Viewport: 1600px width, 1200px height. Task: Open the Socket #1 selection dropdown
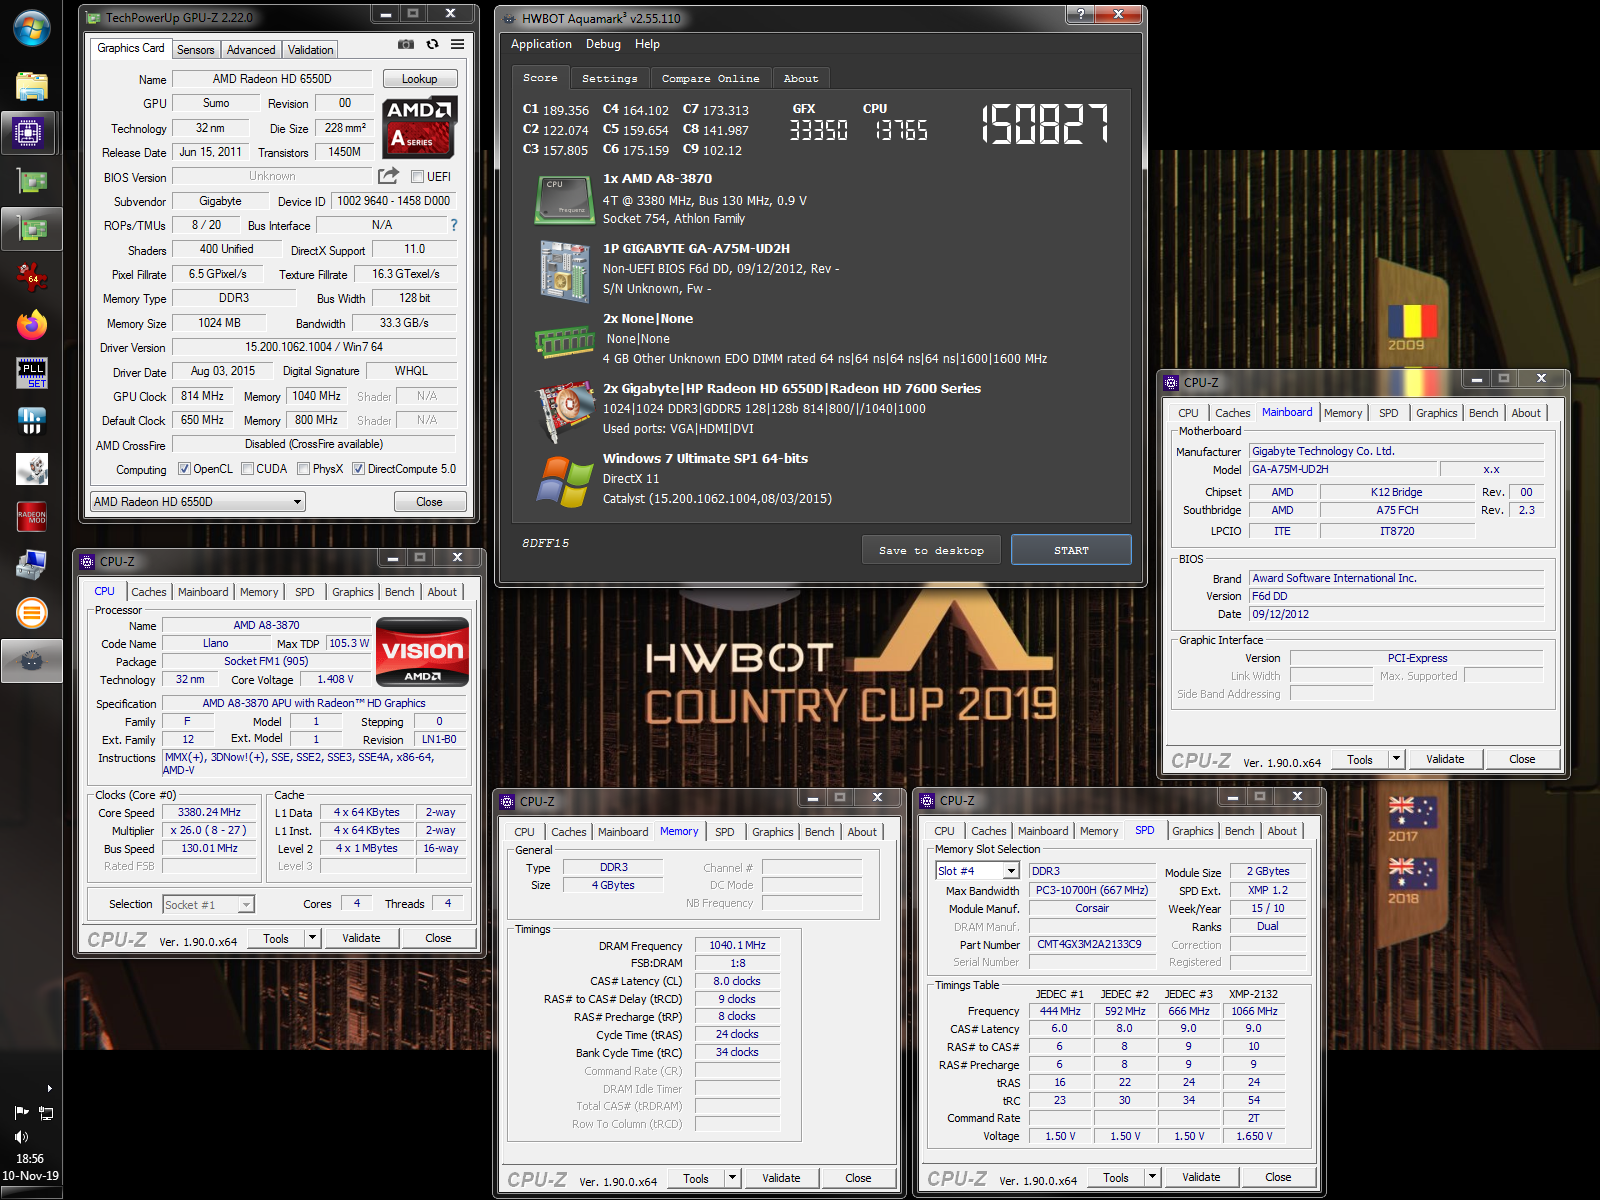click(x=208, y=904)
